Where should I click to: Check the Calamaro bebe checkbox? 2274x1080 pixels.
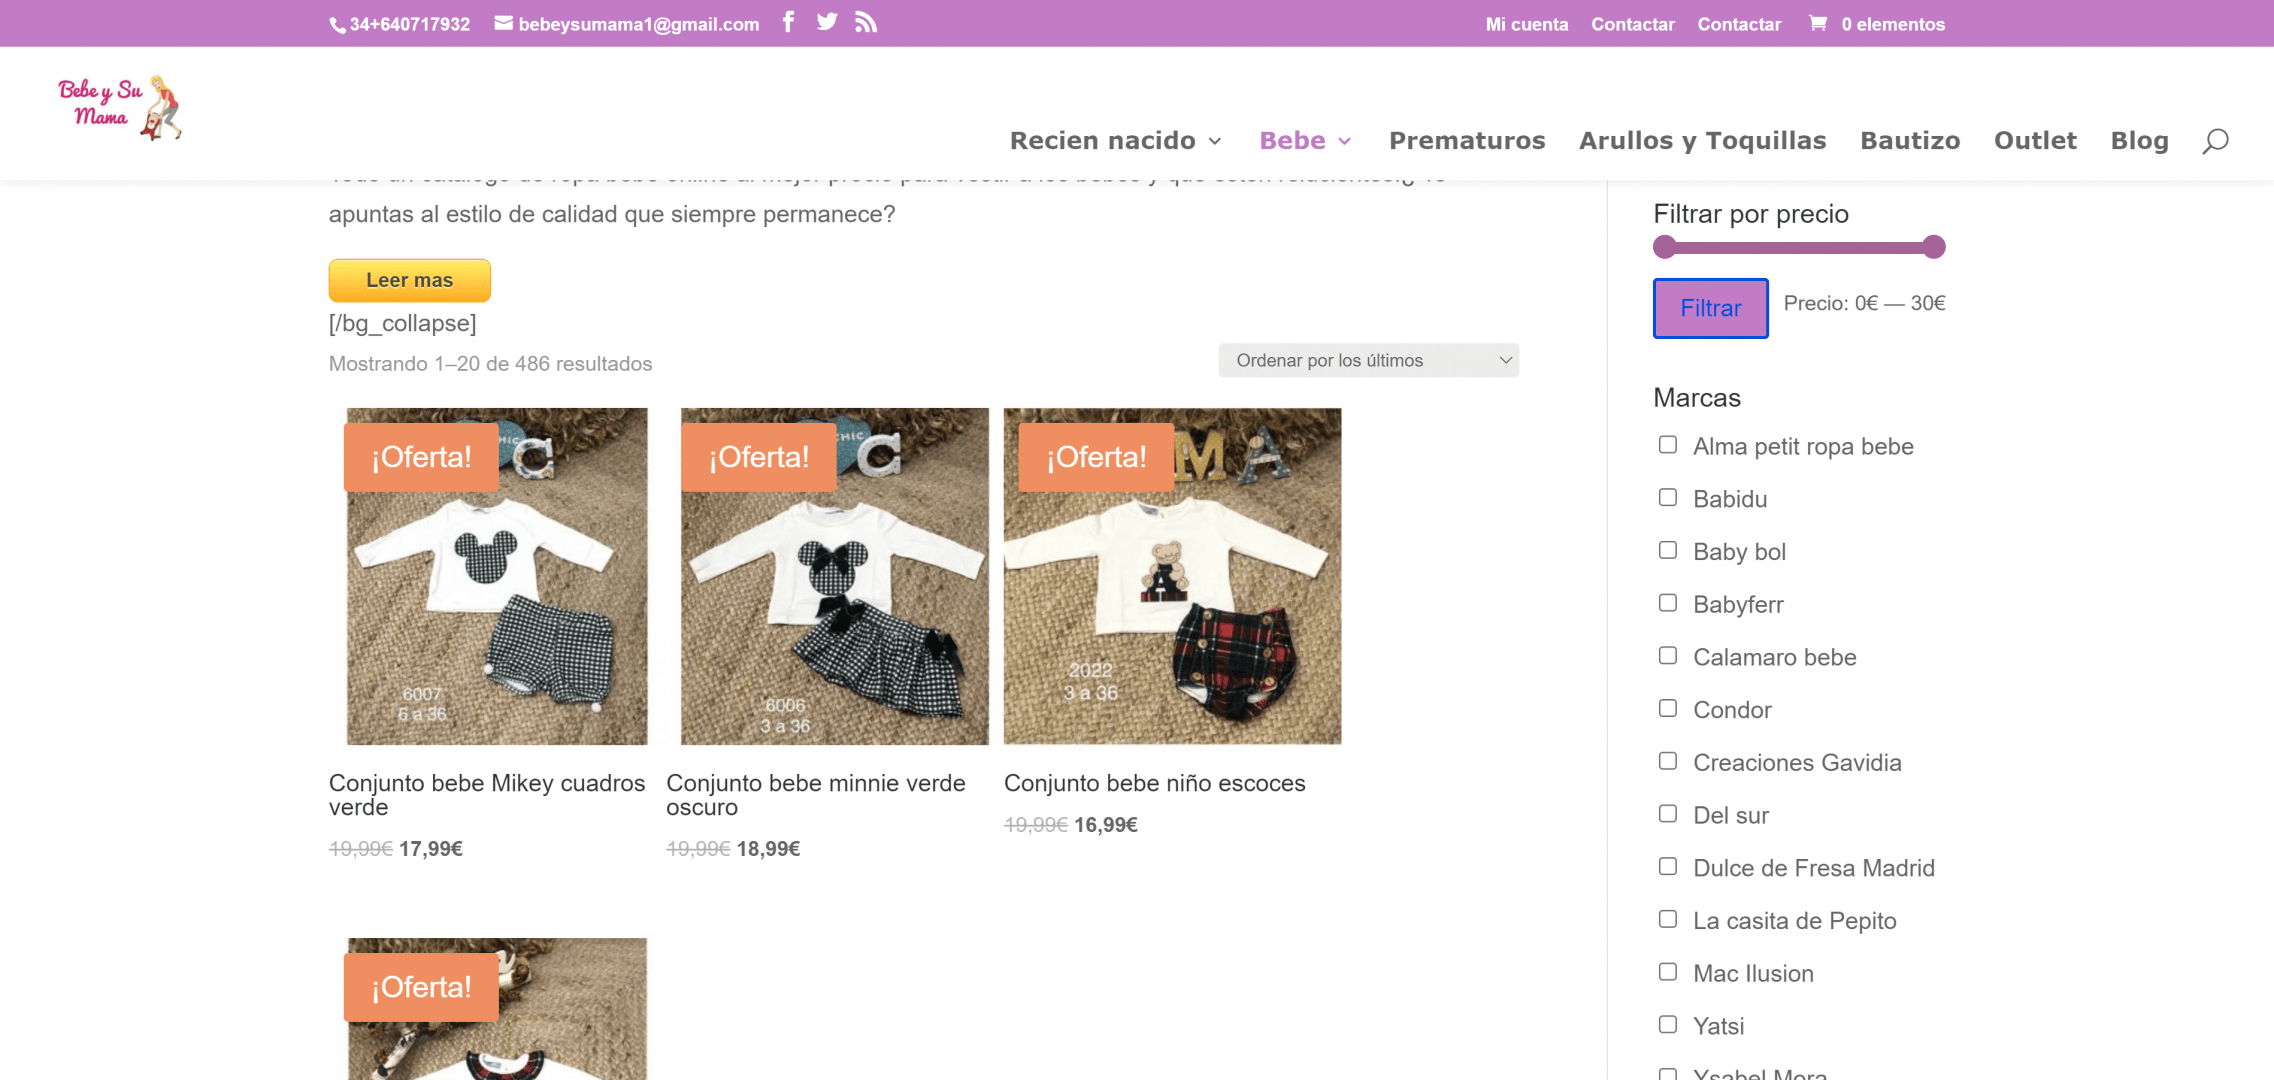1667,656
